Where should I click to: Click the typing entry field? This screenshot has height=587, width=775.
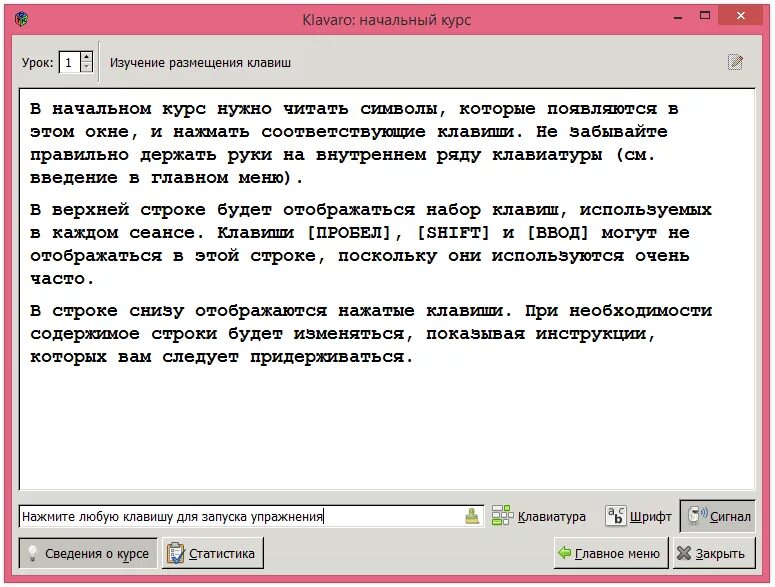[251, 516]
